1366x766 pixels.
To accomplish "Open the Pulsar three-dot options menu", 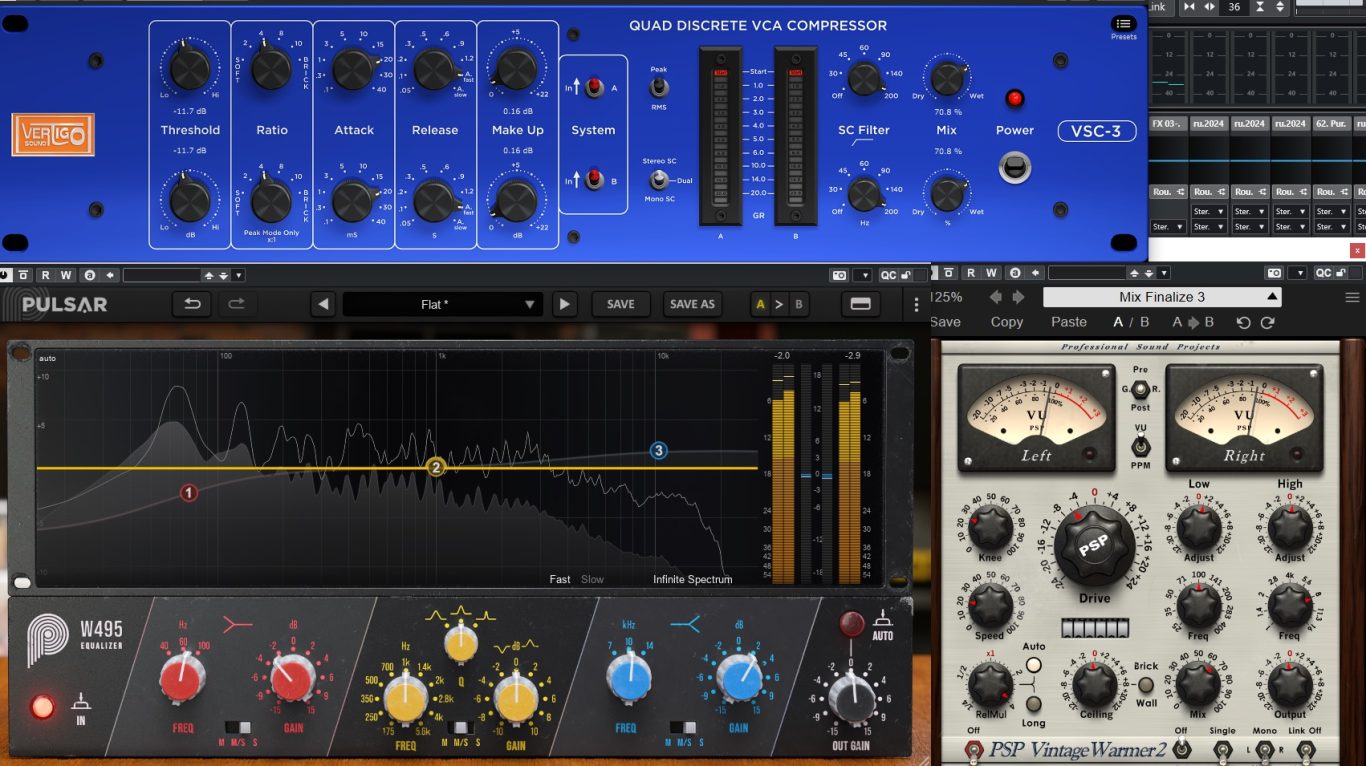I will point(916,304).
